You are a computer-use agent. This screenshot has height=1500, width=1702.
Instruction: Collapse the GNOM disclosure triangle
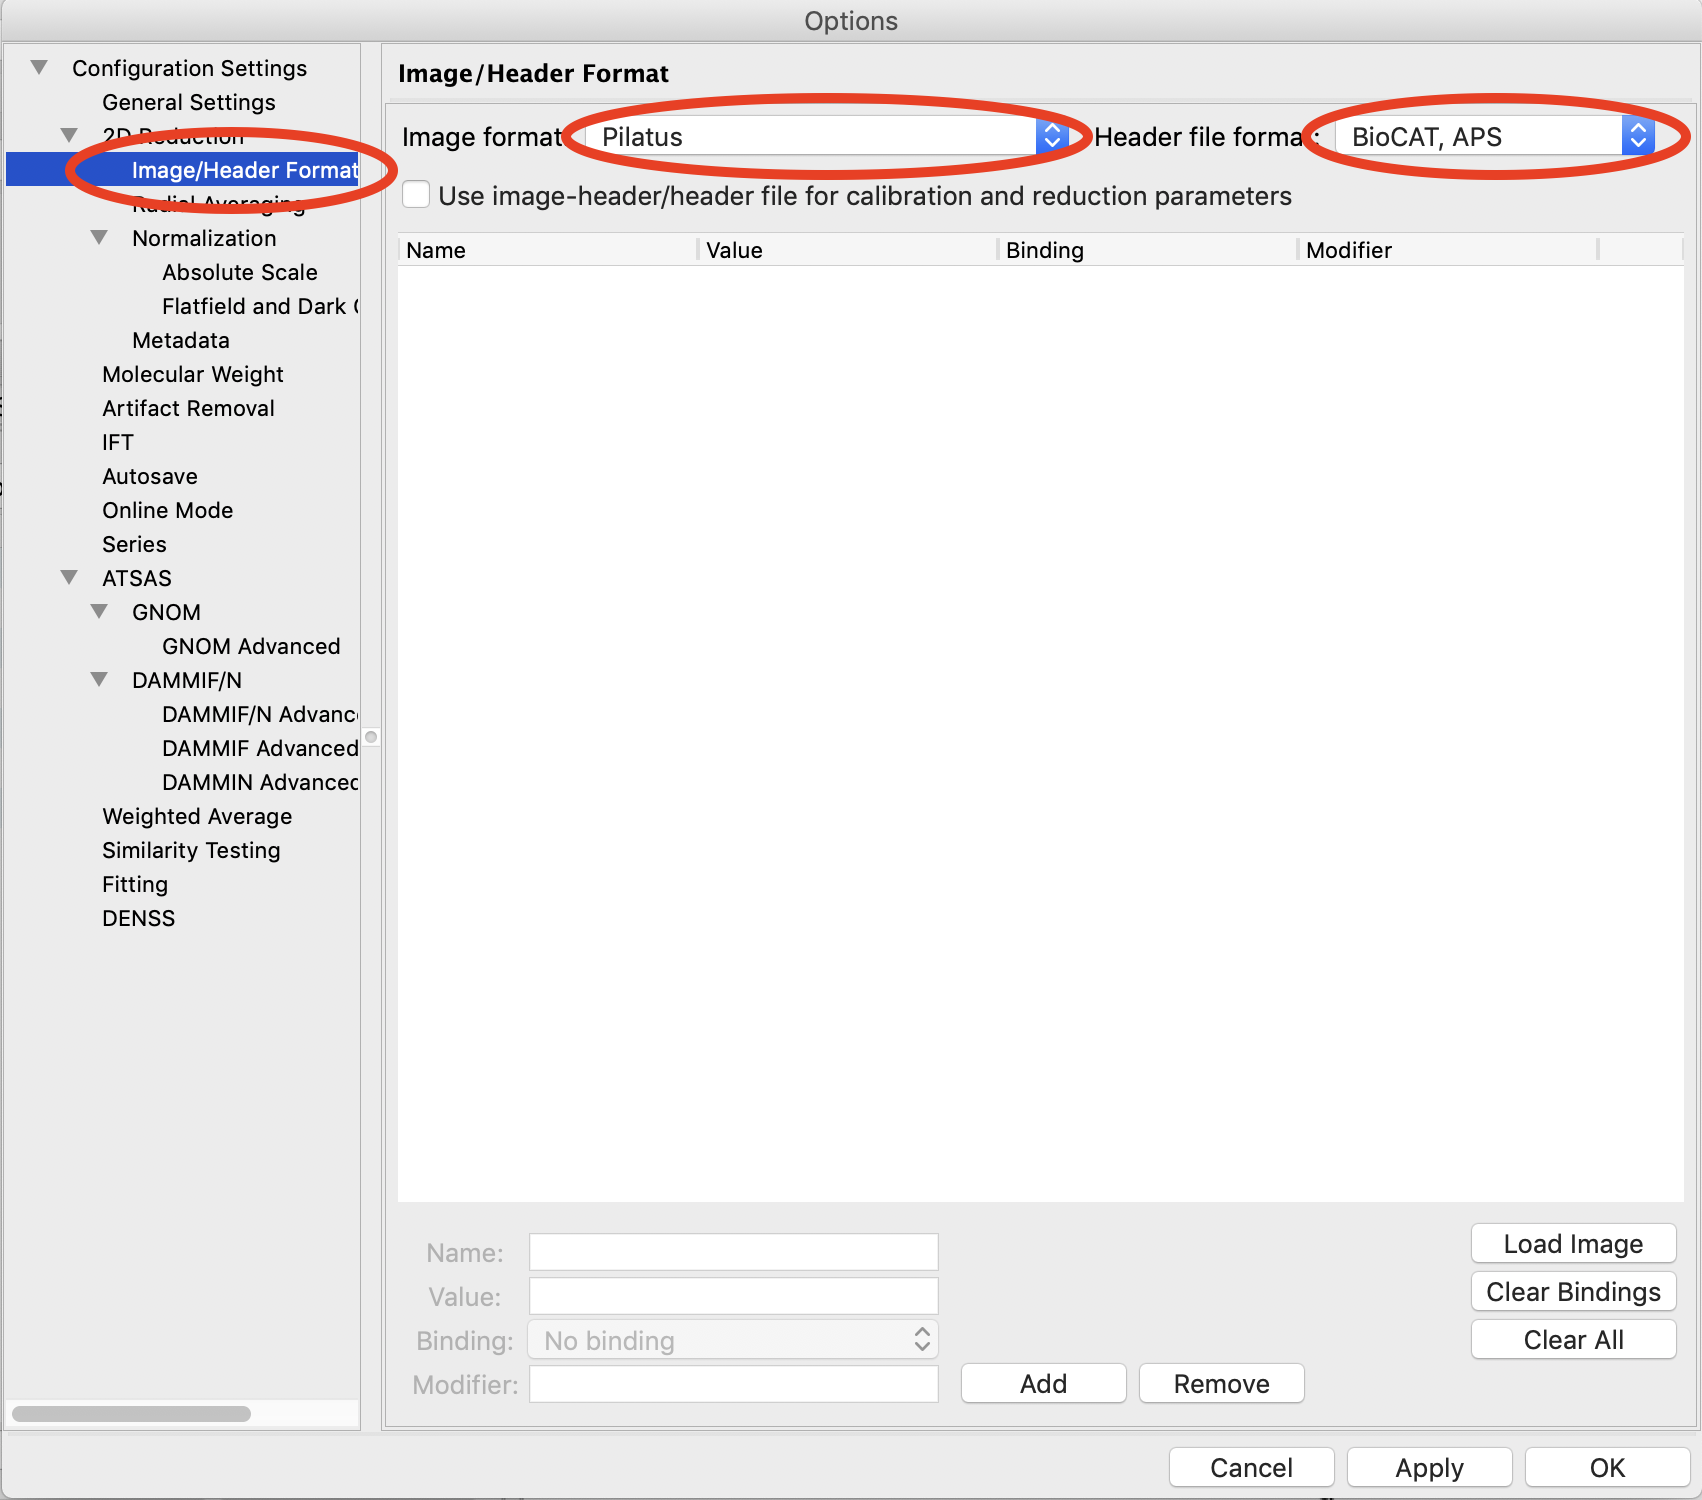(99, 612)
